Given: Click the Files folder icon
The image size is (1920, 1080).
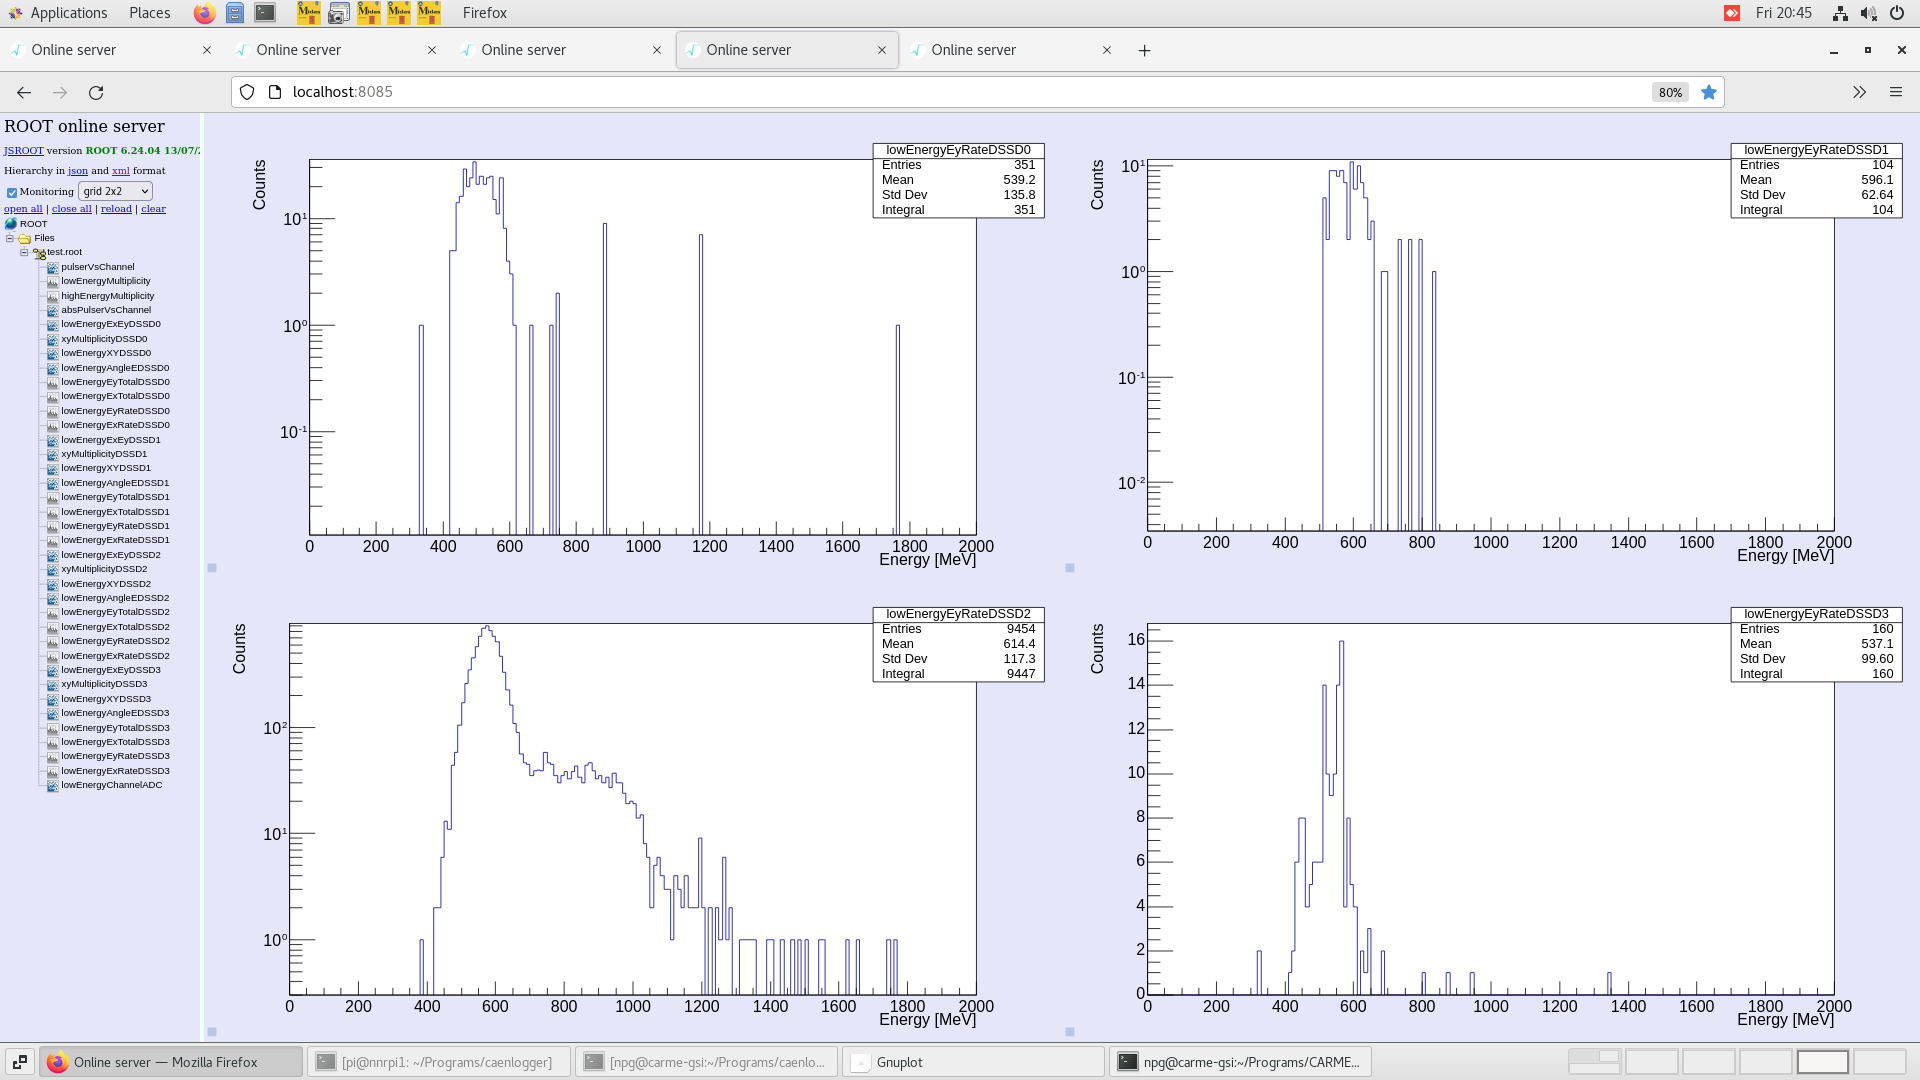Looking at the screenshot, I should [x=25, y=239].
